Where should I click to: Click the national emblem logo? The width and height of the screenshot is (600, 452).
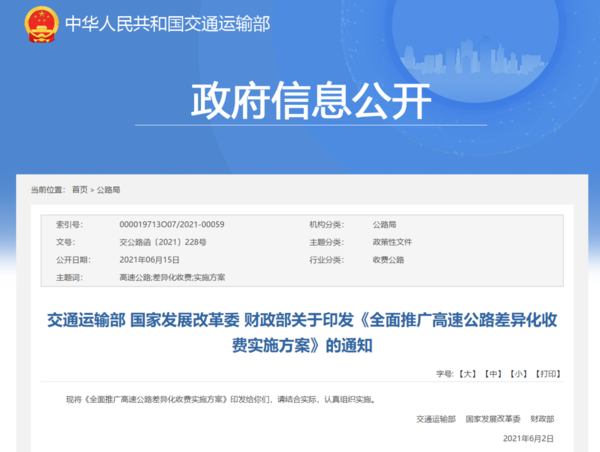[40, 24]
